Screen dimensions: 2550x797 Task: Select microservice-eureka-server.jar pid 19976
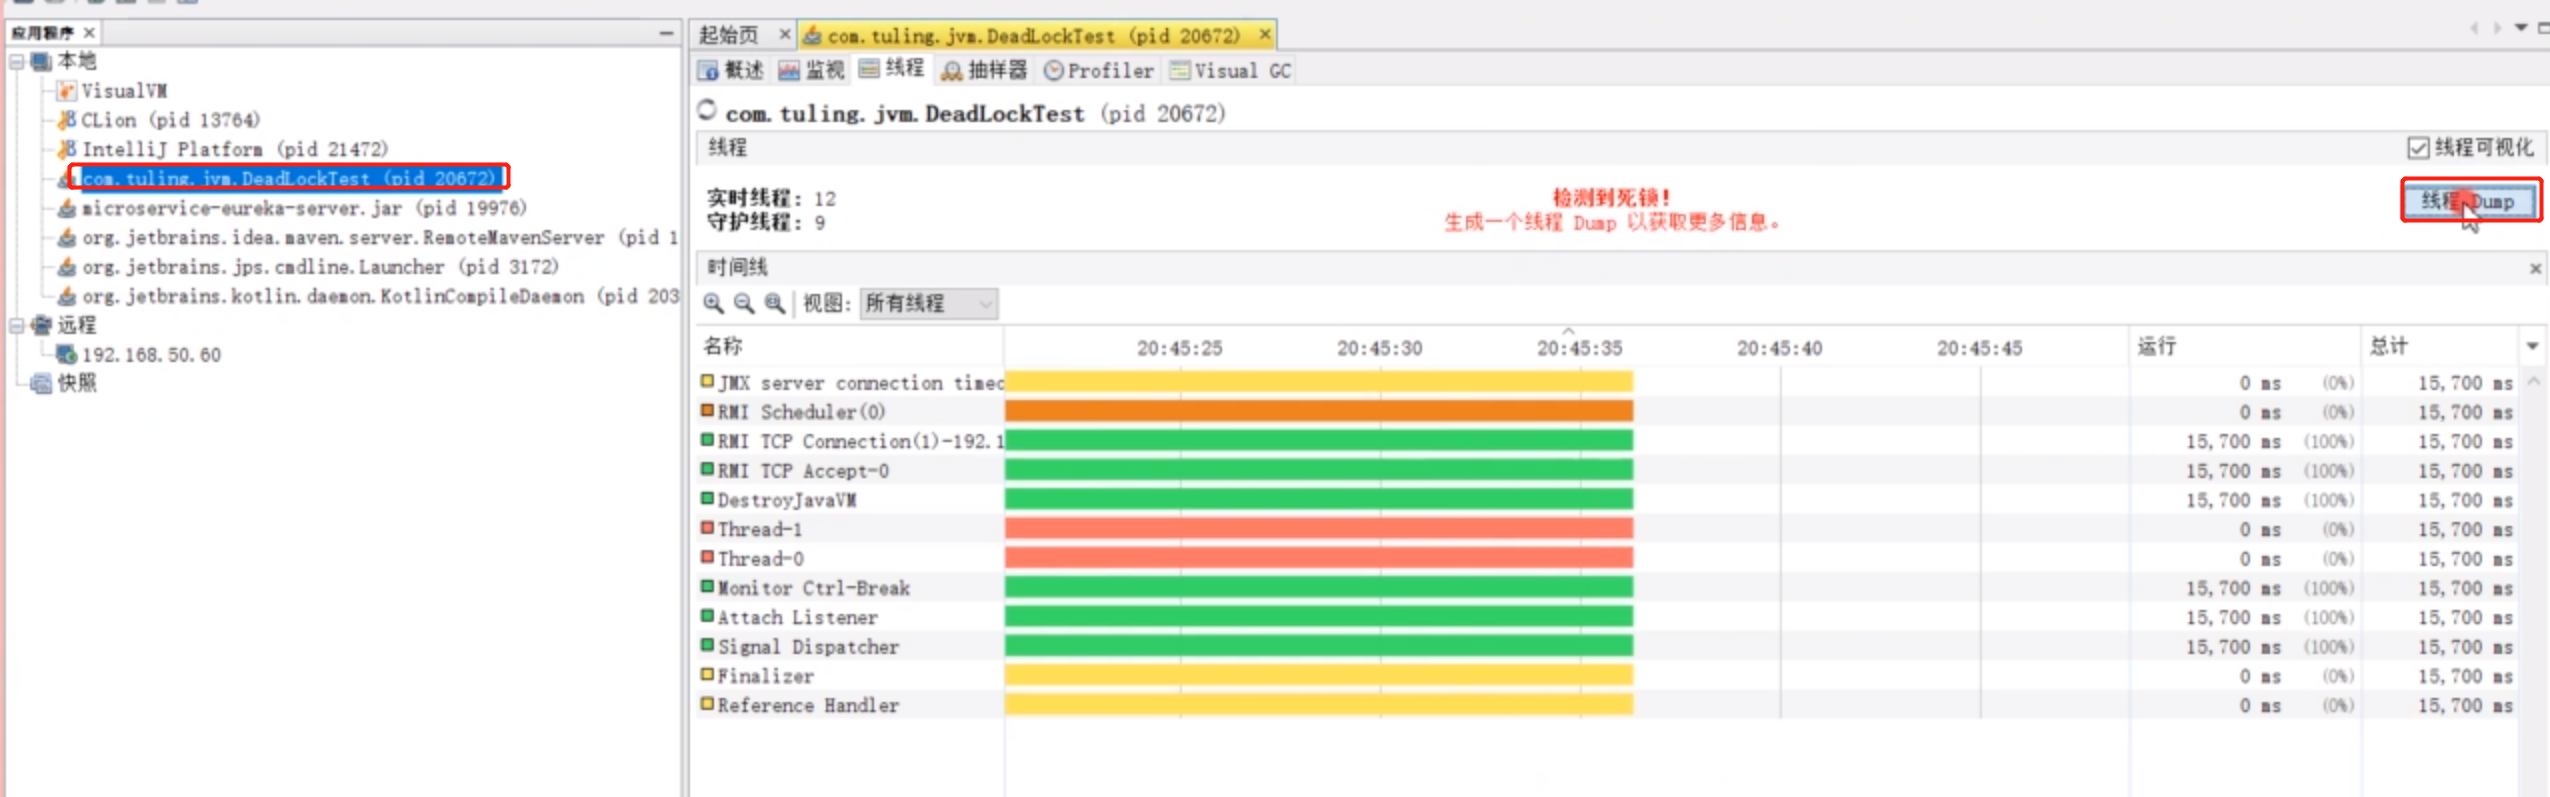pos(304,208)
